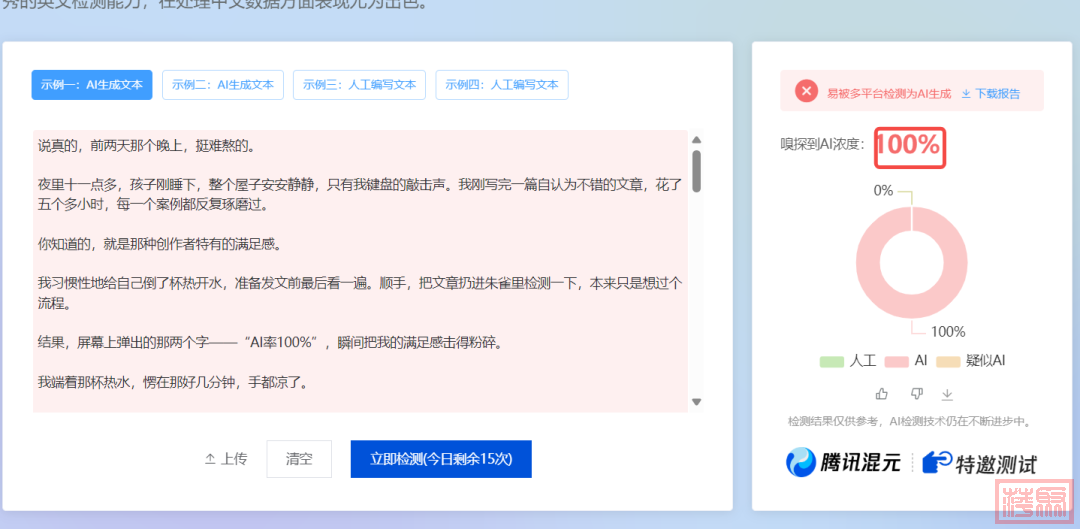Click the 特邀测试 badge icon
This screenshot has height=529, width=1080.
pos(937,462)
